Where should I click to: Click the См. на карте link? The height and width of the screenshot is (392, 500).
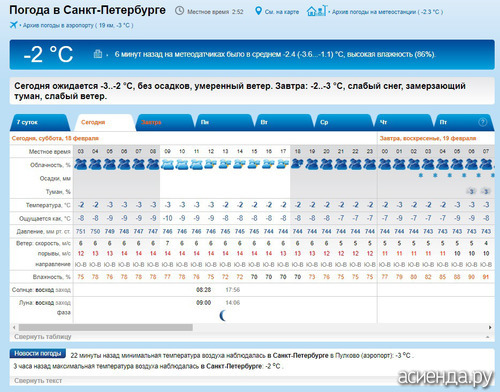282,12
